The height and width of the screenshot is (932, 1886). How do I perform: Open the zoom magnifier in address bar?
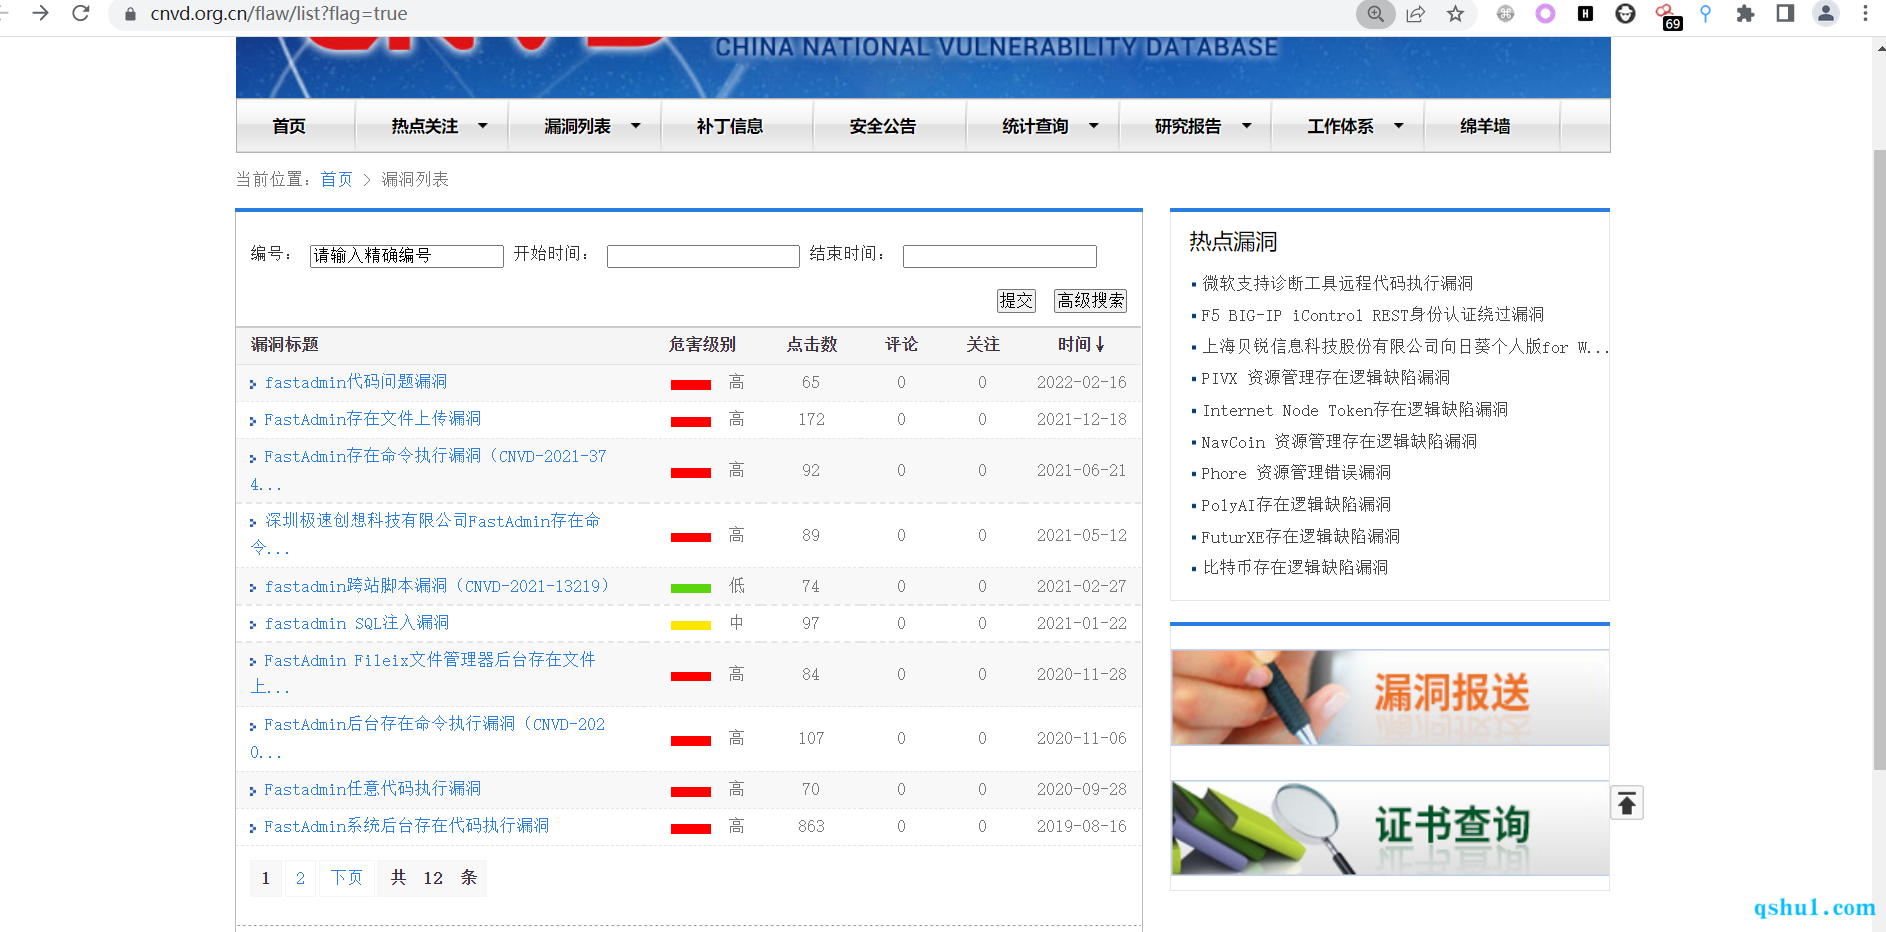[1376, 14]
